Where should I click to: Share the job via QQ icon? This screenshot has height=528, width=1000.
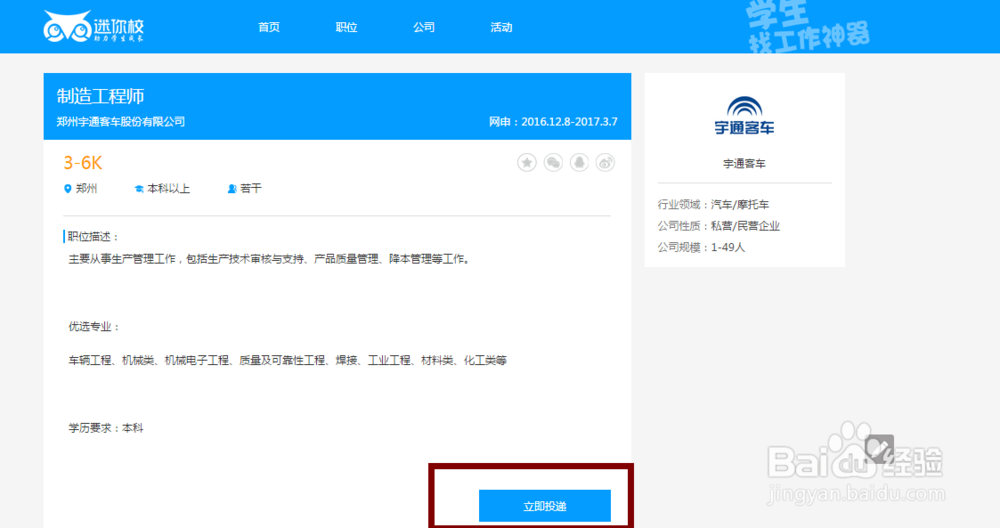579,163
